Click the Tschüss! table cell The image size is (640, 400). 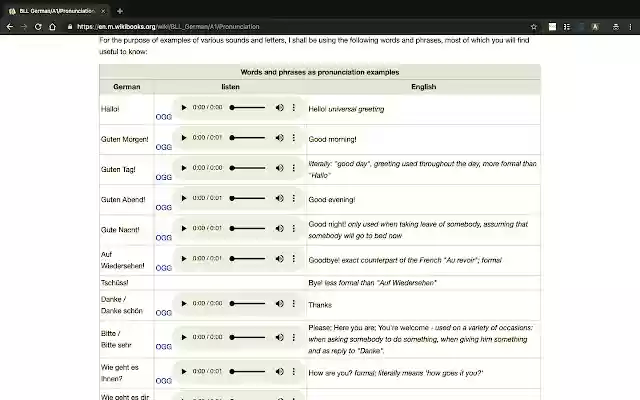[127, 282]
